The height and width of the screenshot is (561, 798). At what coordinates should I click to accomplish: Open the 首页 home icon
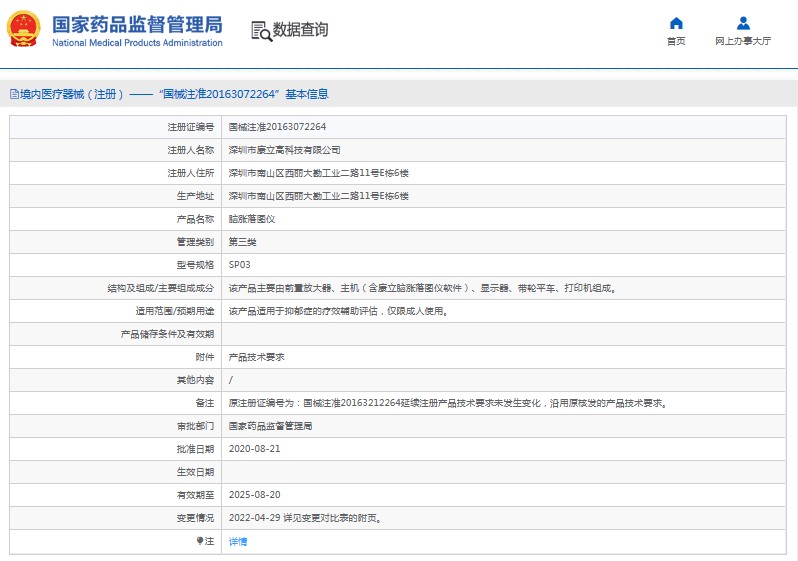(x=676, y=23)
